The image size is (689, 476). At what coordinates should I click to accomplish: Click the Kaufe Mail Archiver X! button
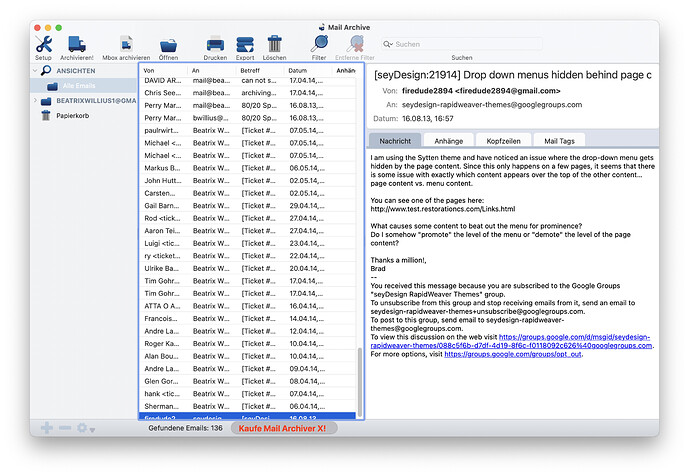pyautogui.click(x=283, y=428)
